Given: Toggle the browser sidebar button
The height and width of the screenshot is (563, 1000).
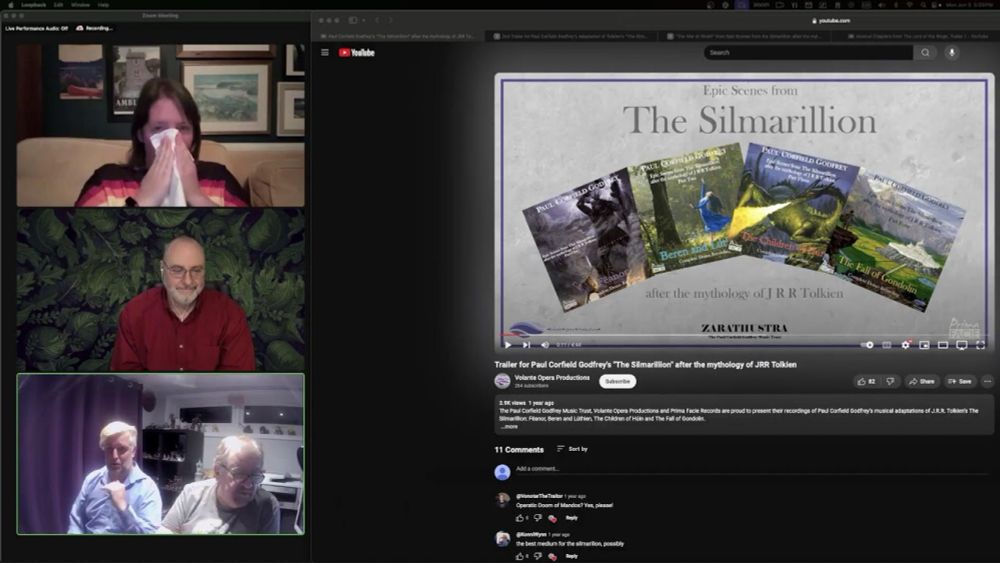Looking at the screenshot, I should [353, 20].
